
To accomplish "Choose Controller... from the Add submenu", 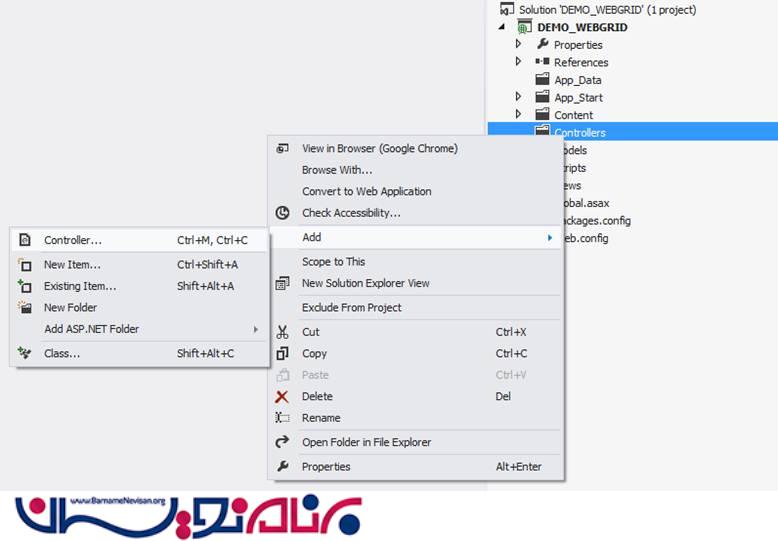I will pos(140,240).
